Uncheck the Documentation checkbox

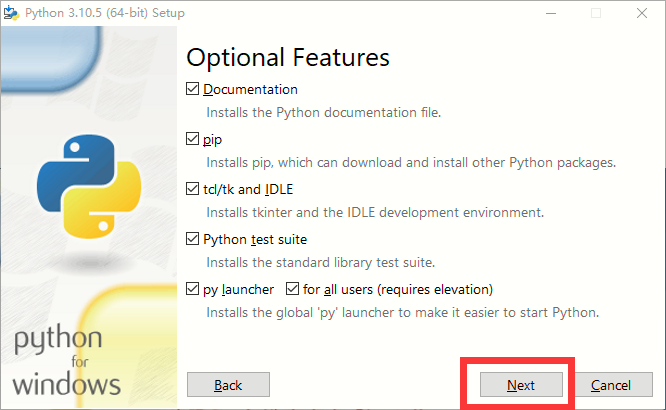tap(193, 89)
